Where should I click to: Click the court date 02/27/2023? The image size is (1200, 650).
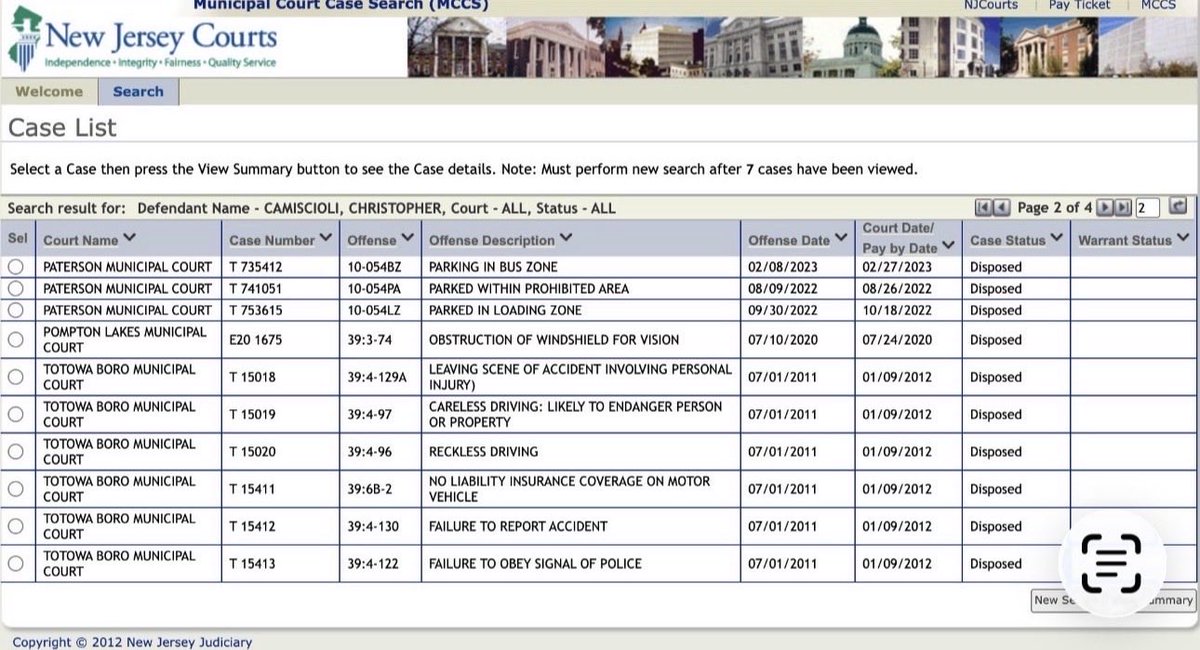click(x=897, y=267)
